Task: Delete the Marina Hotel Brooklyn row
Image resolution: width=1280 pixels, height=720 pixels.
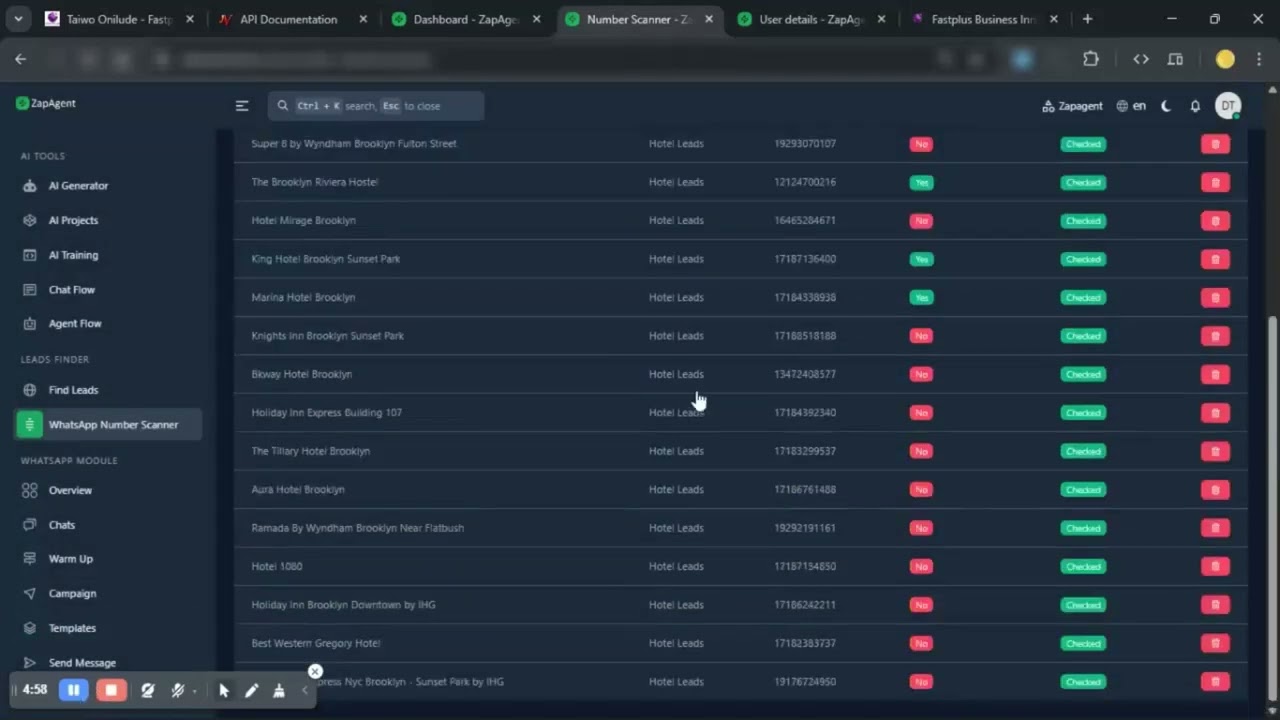Action: coord(1215,298)
